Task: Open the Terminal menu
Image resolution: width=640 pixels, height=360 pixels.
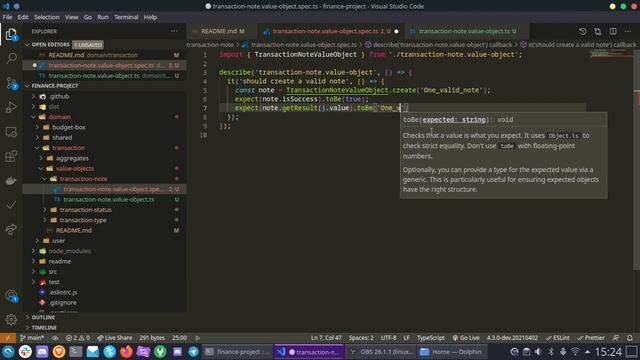Action: (x=126, y=17)
